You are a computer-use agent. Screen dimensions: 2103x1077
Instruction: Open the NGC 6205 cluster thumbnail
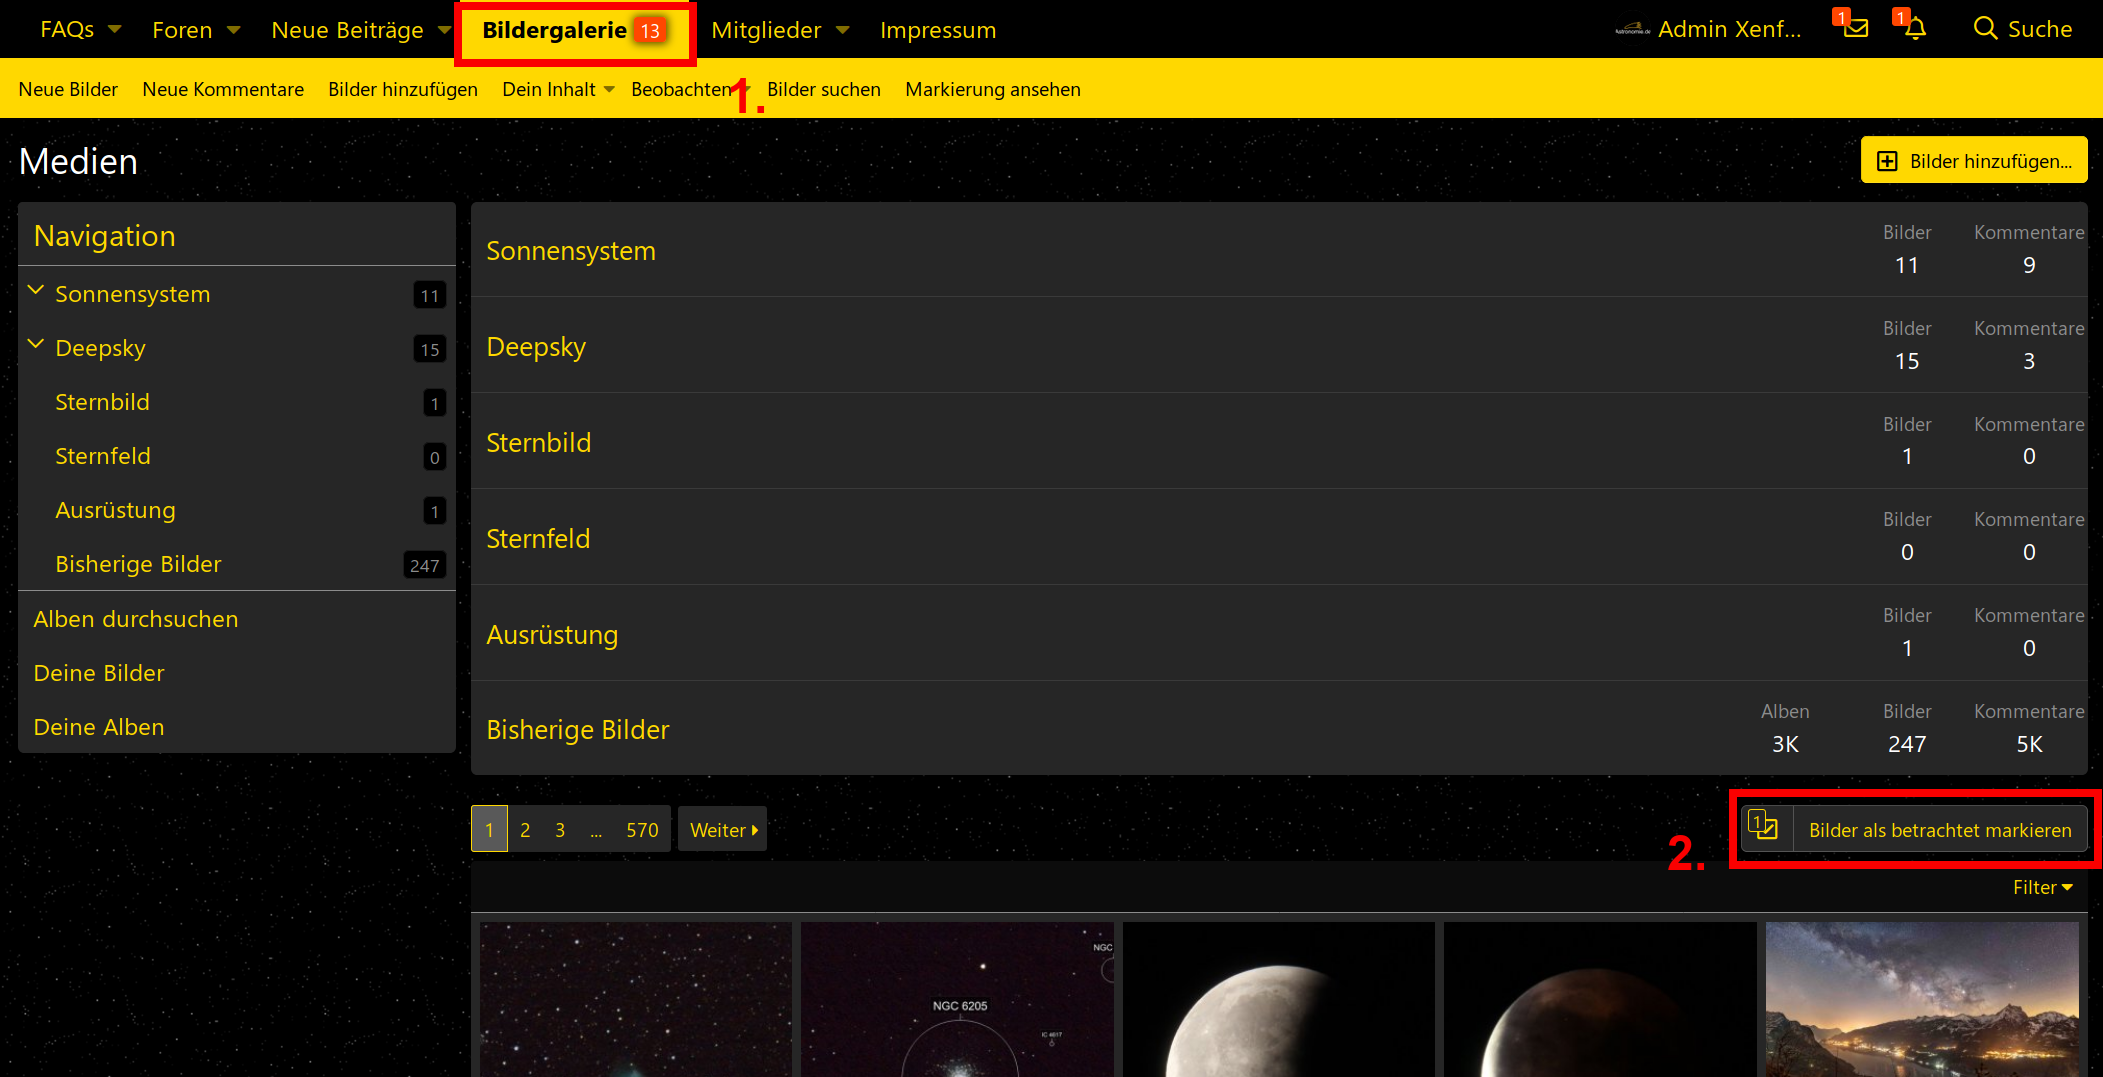click(957, 999)
